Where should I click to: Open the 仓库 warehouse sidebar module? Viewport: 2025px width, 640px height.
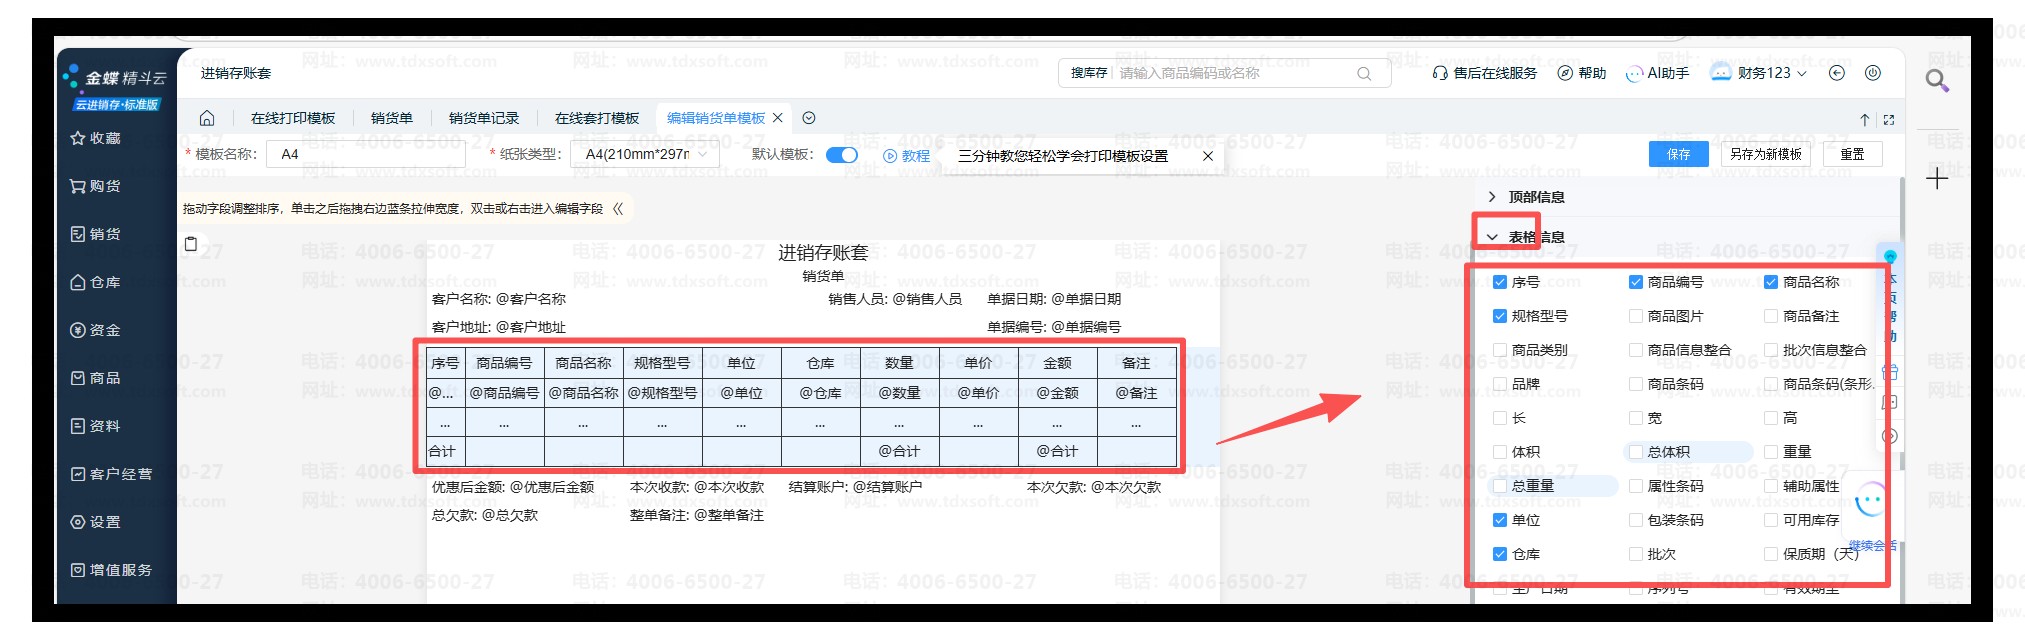pyautogui.click(x=96, y=282)
